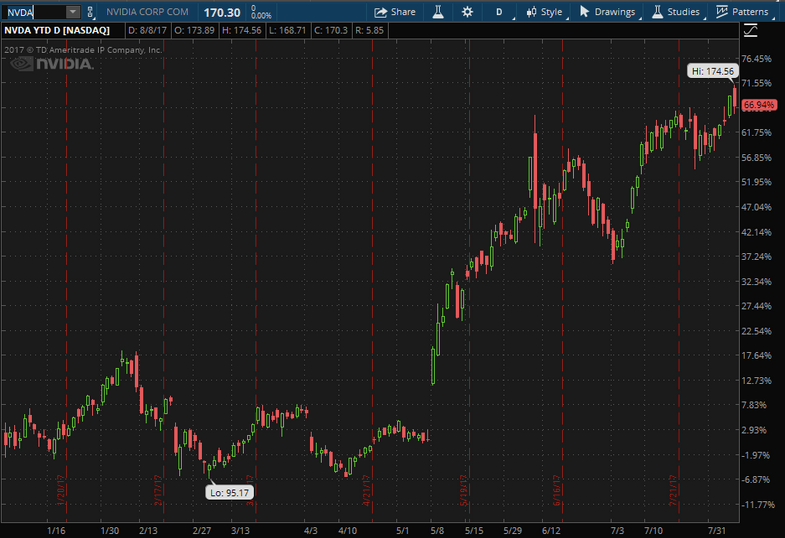
Task: Click the 2/13 date axis label
Action: [x=148, y=530]
